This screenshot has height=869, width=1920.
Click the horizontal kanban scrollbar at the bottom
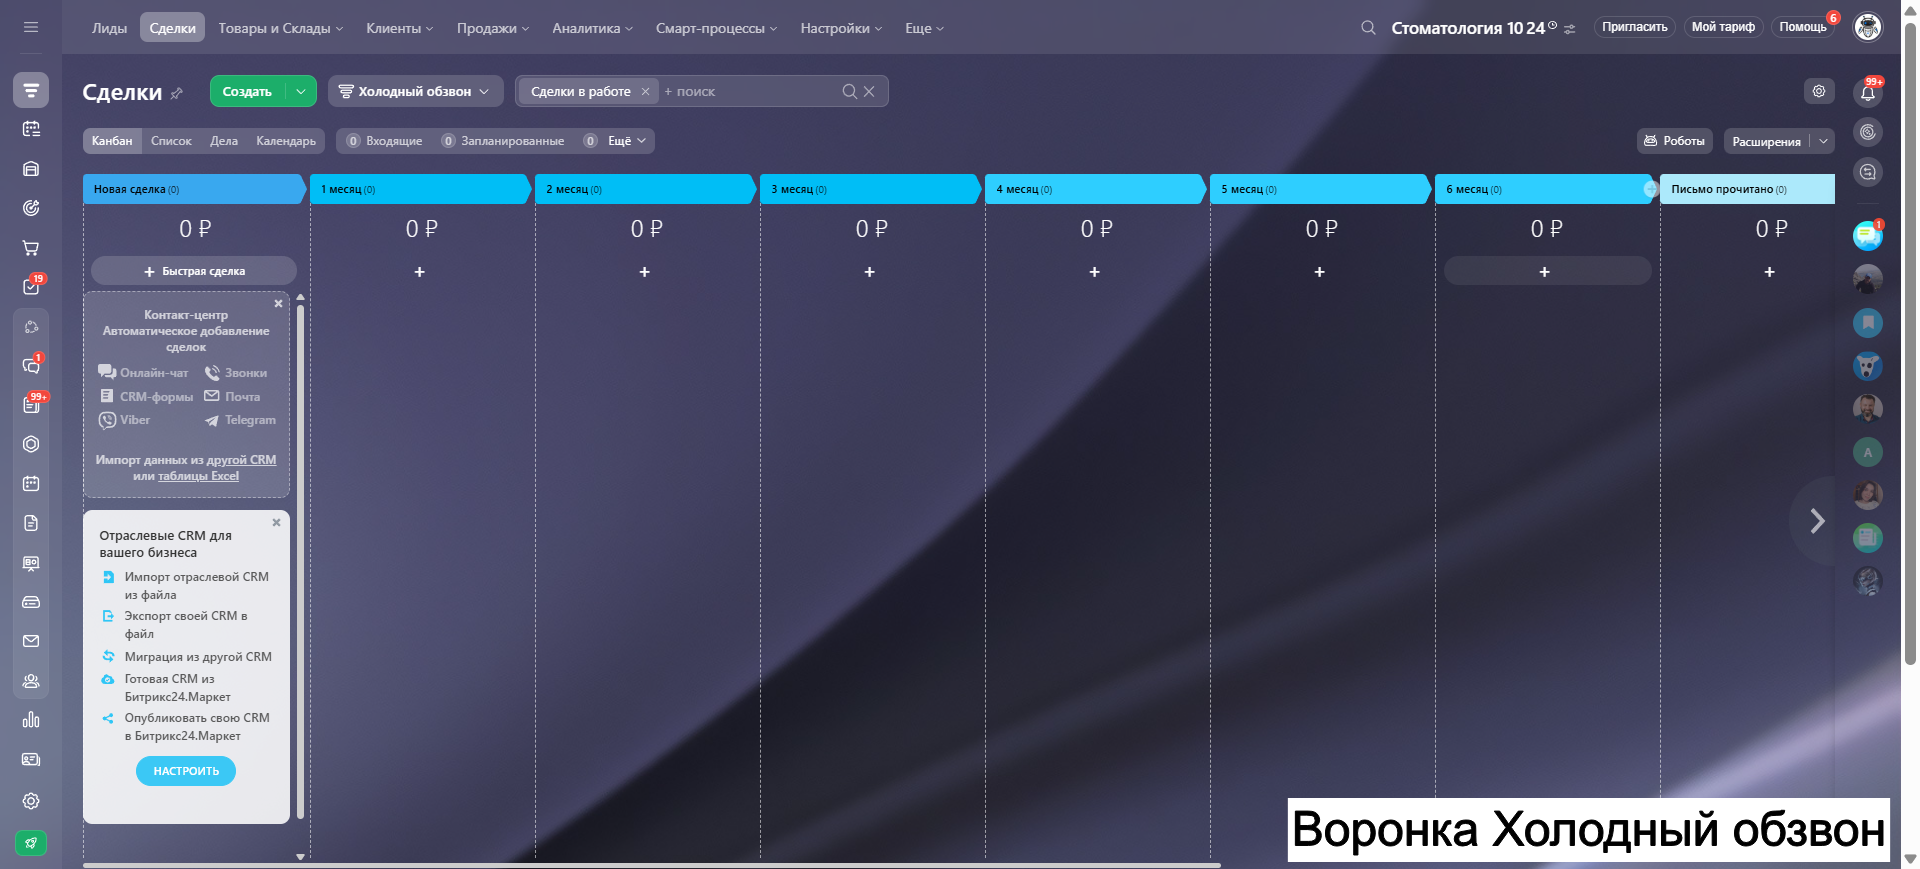[652, 865]
